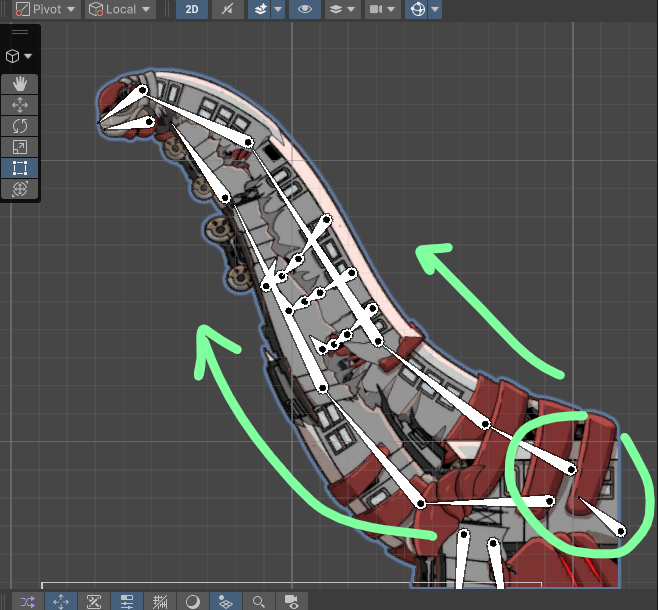Open the Local handle rotation dropdown
Image resolution: width=658 pixels, height=610 pixels.
pos(120,9)
